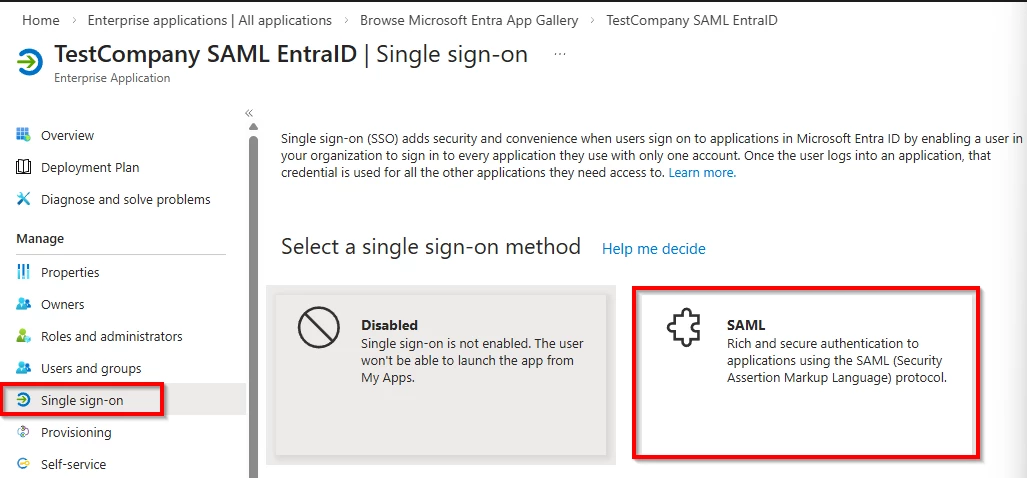Open Browse Microsoft Entra App Gallery breadcrumb

(466, 20)
